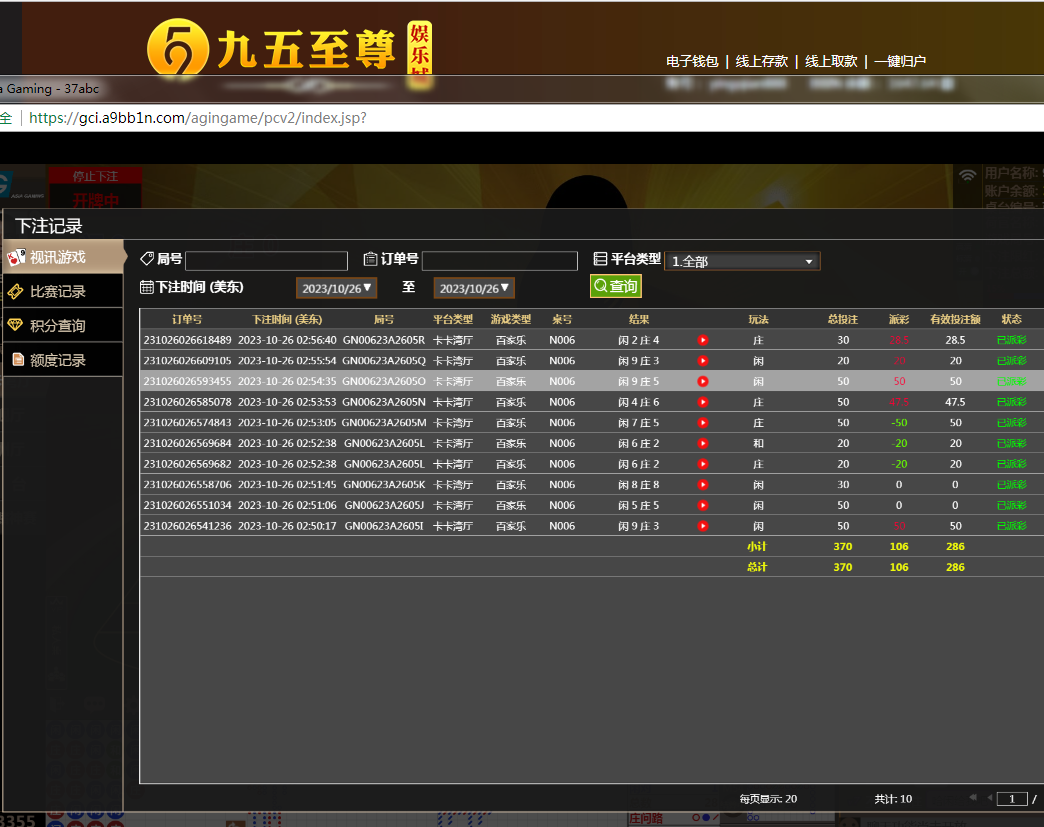Click 共计: 10 record count
The image size is (1044, 827).
coord(893,799)
